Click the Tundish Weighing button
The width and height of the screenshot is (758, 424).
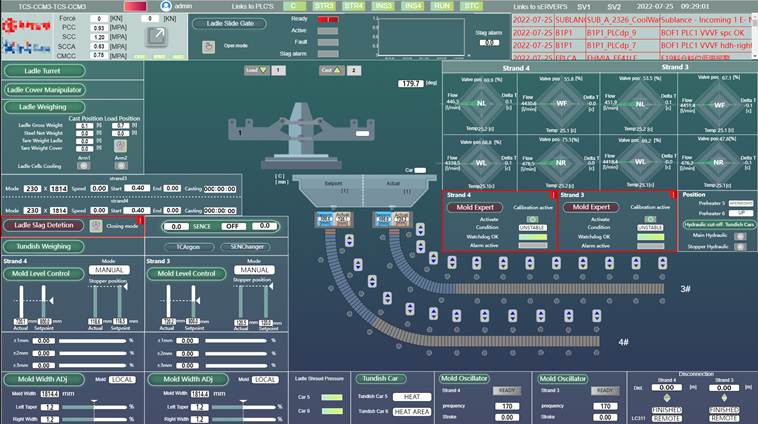tap(45, 246)
